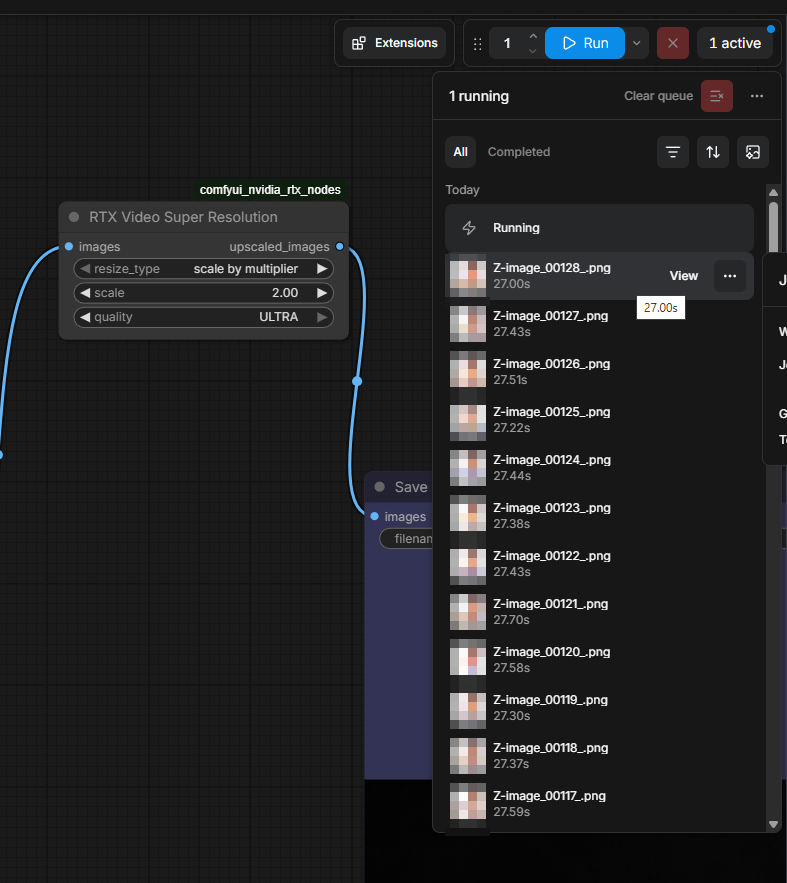The width and height of the screenshot is (787, 883).
Task: Open thumbnail of Z-image_00120_.png
Action: pyautogui.click(x=468, y=659)
